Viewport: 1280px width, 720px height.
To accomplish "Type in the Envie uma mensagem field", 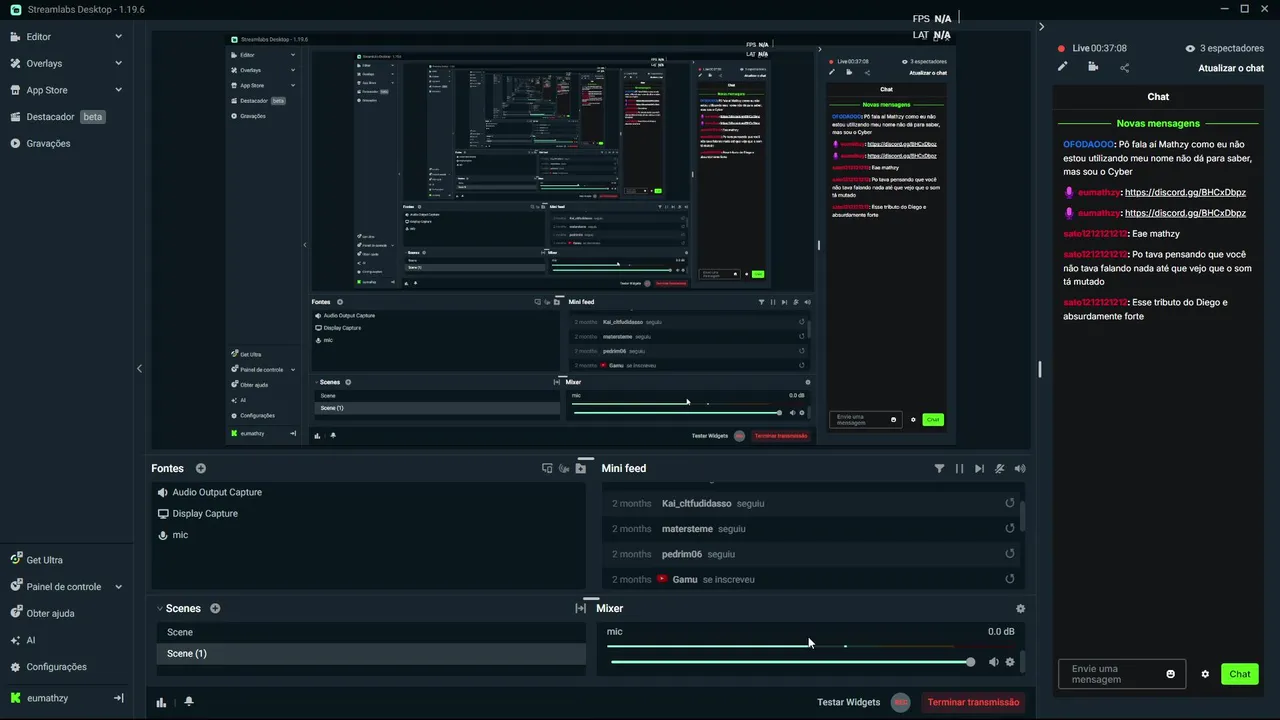I will (1110, 674).
